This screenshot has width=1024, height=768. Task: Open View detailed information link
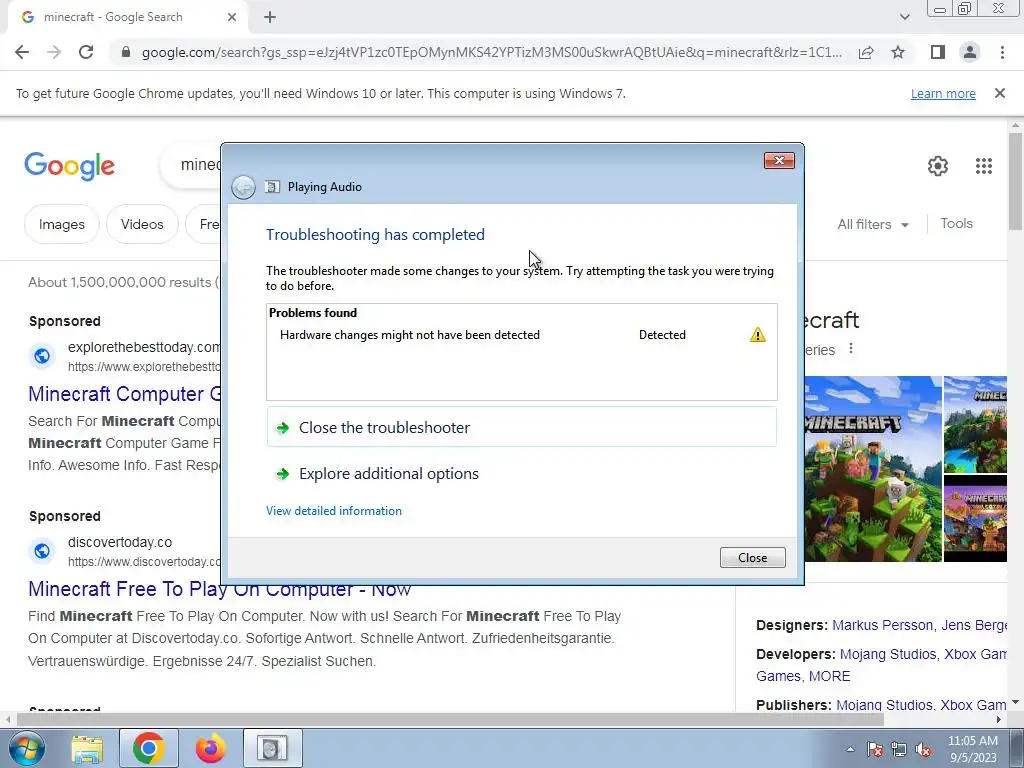point(334,511)
